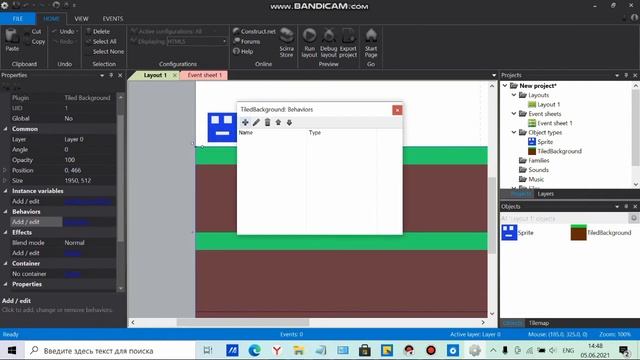Collapse the Event sheets folder
This screenshot has width=640, height=360.
coord(514,114)
